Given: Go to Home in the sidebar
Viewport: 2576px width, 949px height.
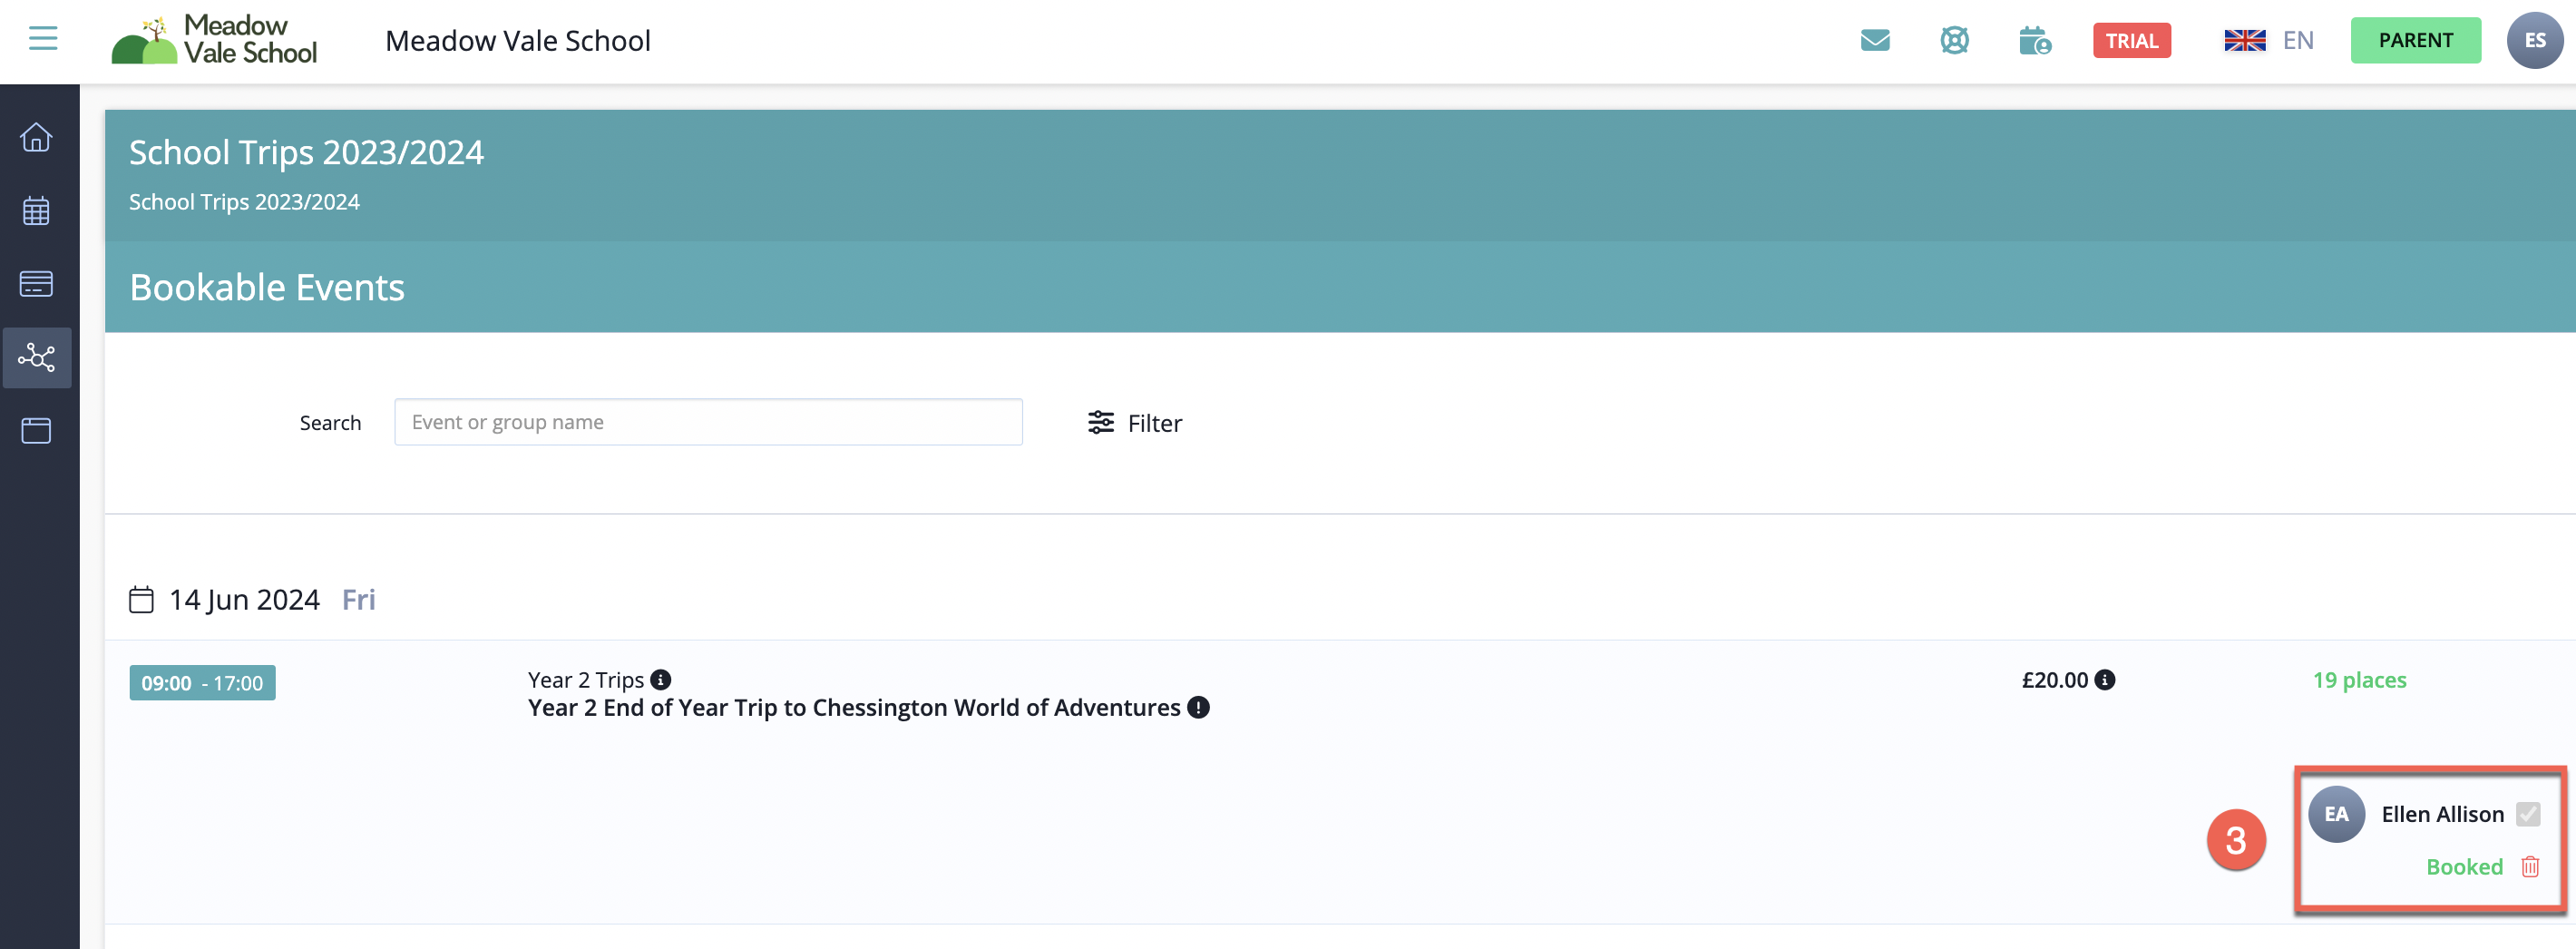Looking at the screenshot, I should tap(36, 137).
